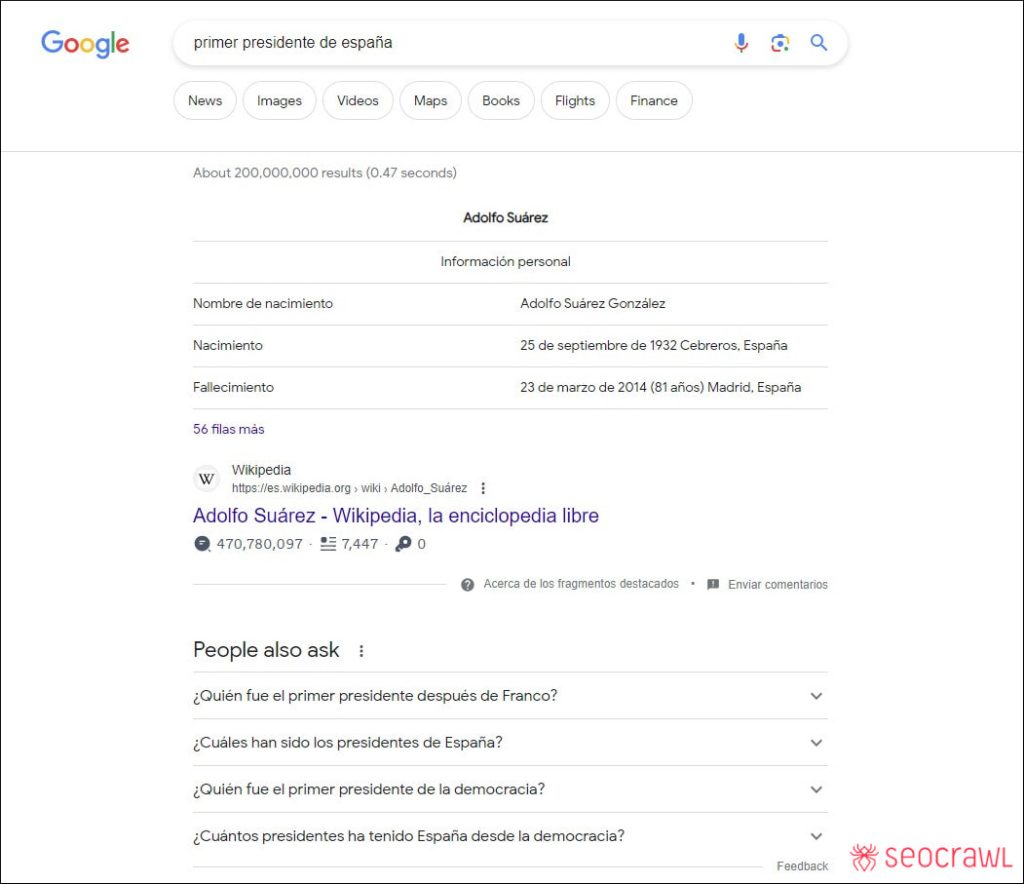Screen dimensions: 1024x884
Task: Click the traffic metric icon showing 470,780,097
Action: pos(201,544)
